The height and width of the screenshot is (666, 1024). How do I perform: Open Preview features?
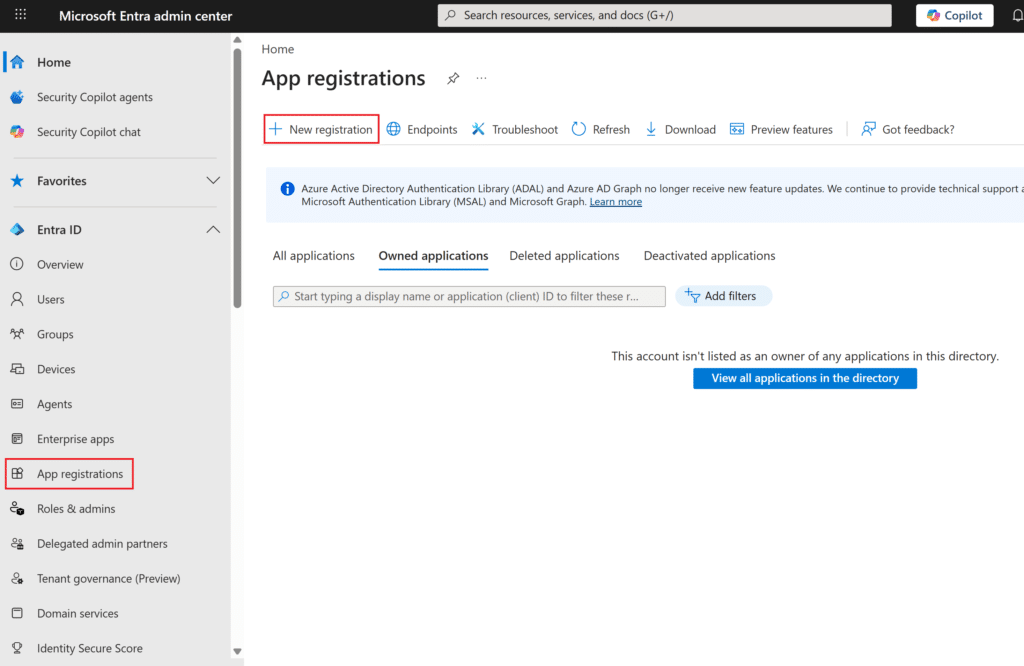[781, 129]
